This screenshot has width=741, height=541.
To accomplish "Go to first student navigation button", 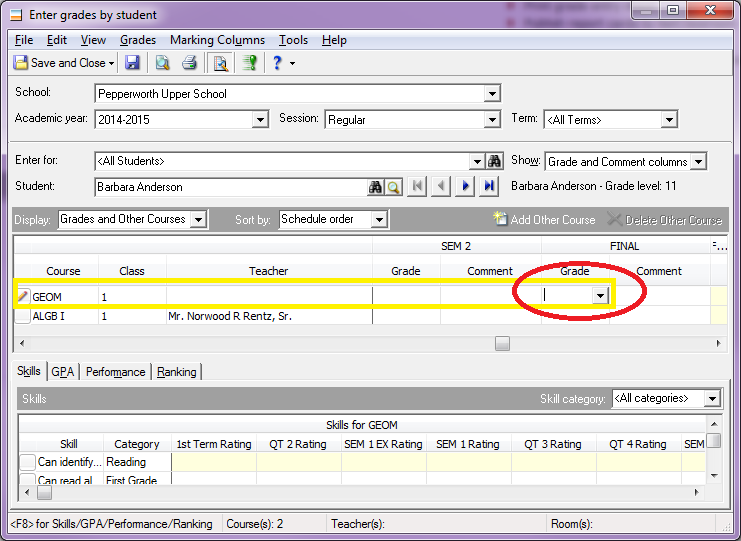I will 417,186.
